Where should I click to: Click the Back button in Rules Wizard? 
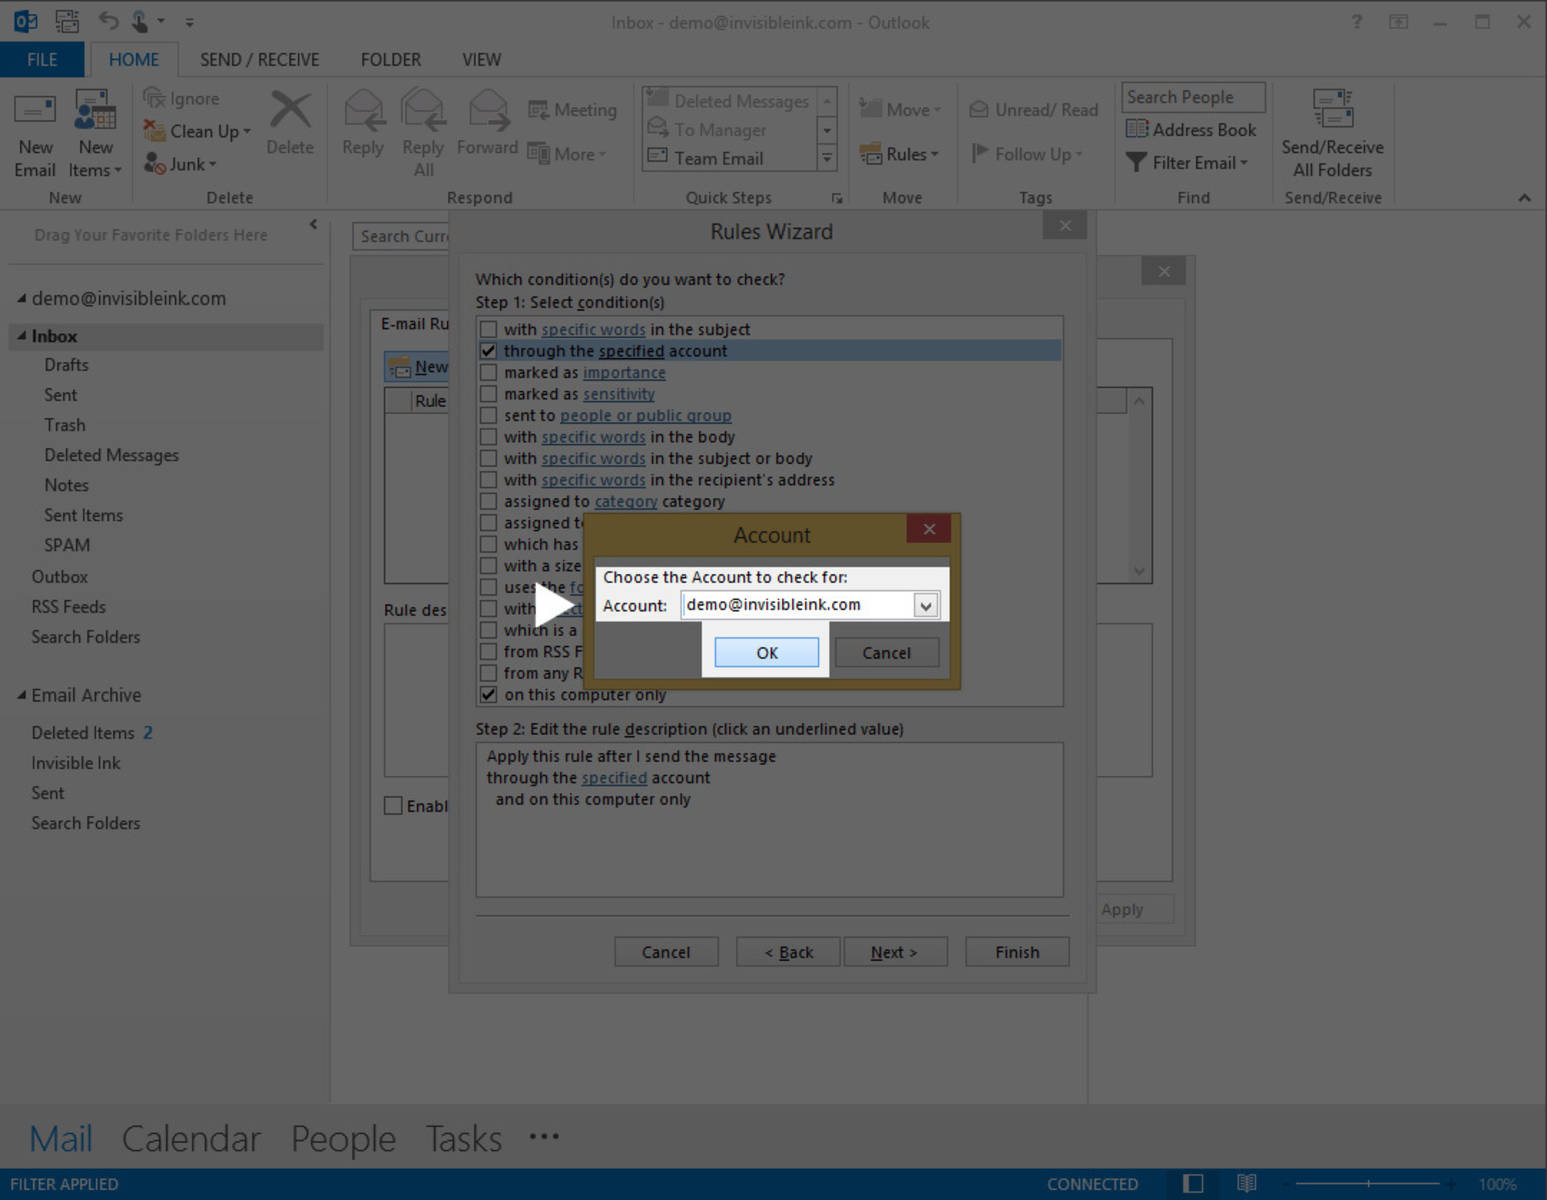pos(789,952)
